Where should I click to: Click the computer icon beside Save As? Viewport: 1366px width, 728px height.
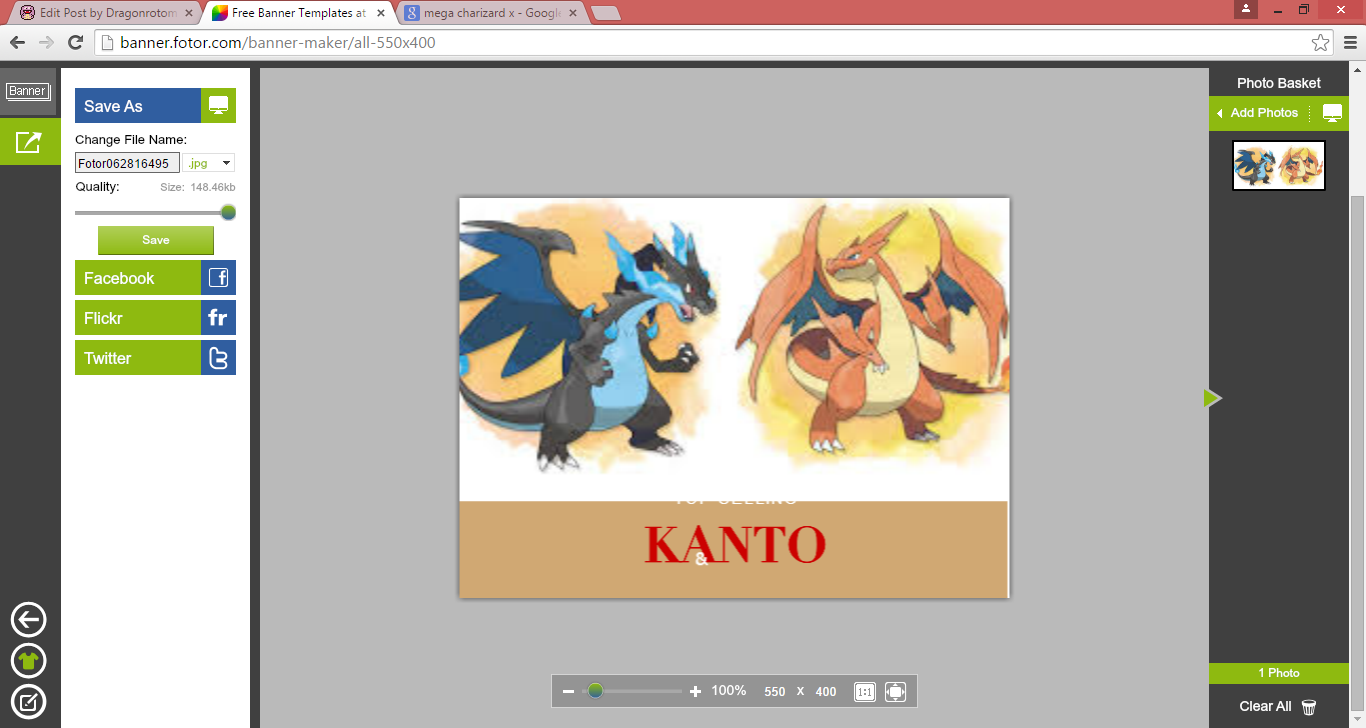pos(218,106)
